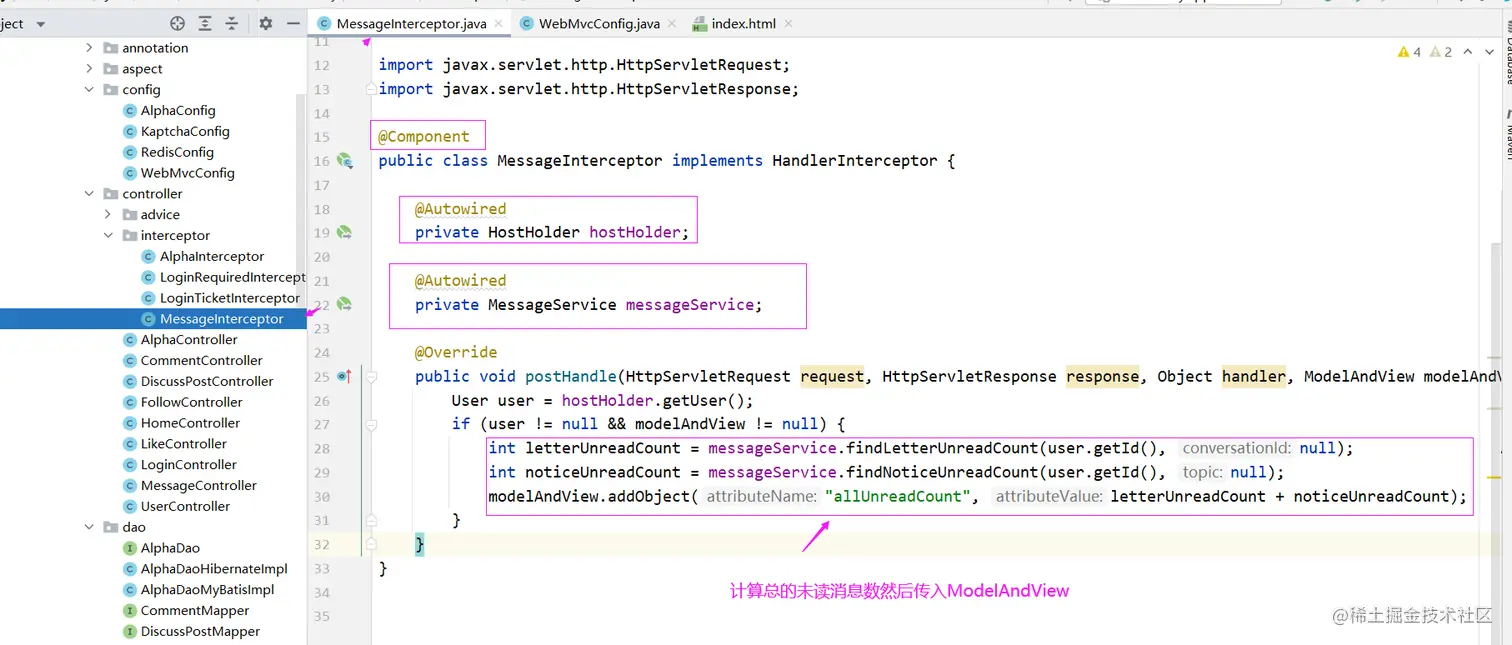Open the Project view dropdown arrow

tap(41, 24)
